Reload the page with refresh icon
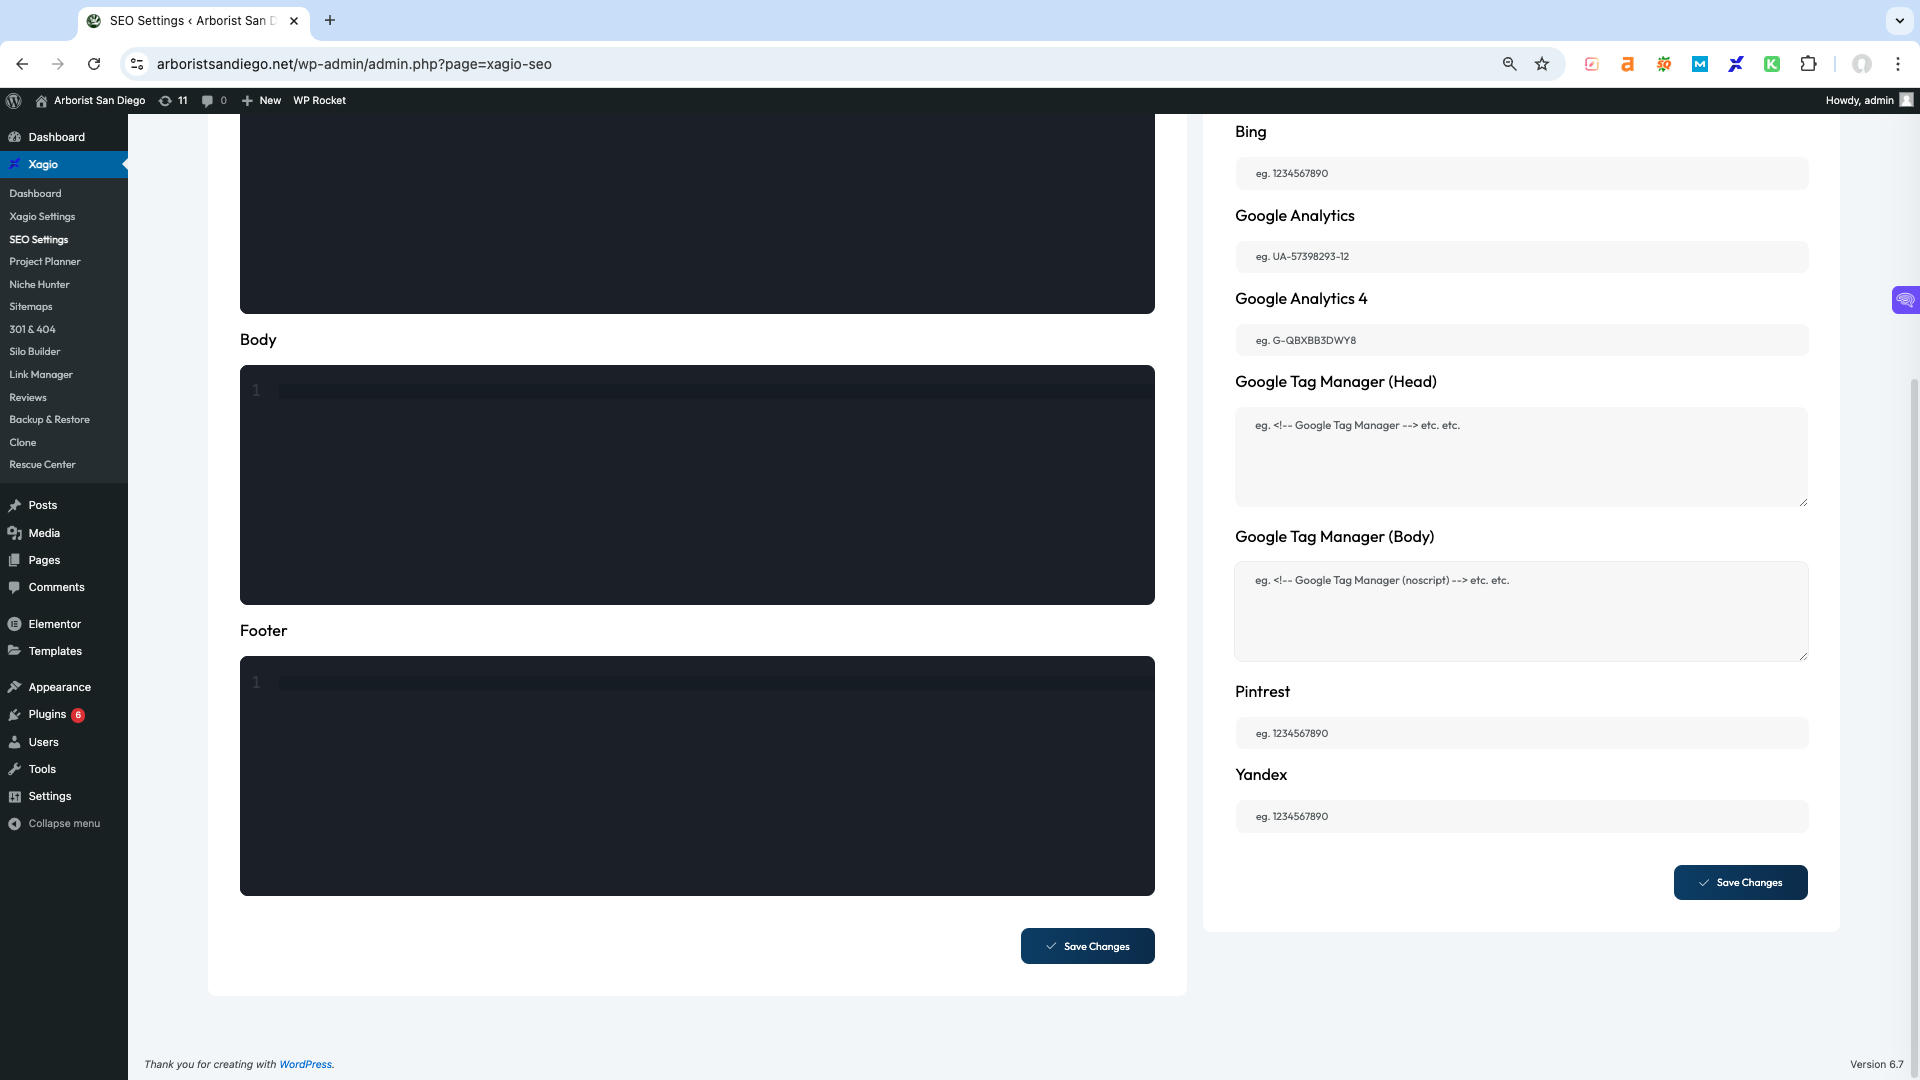 [94, 64]
